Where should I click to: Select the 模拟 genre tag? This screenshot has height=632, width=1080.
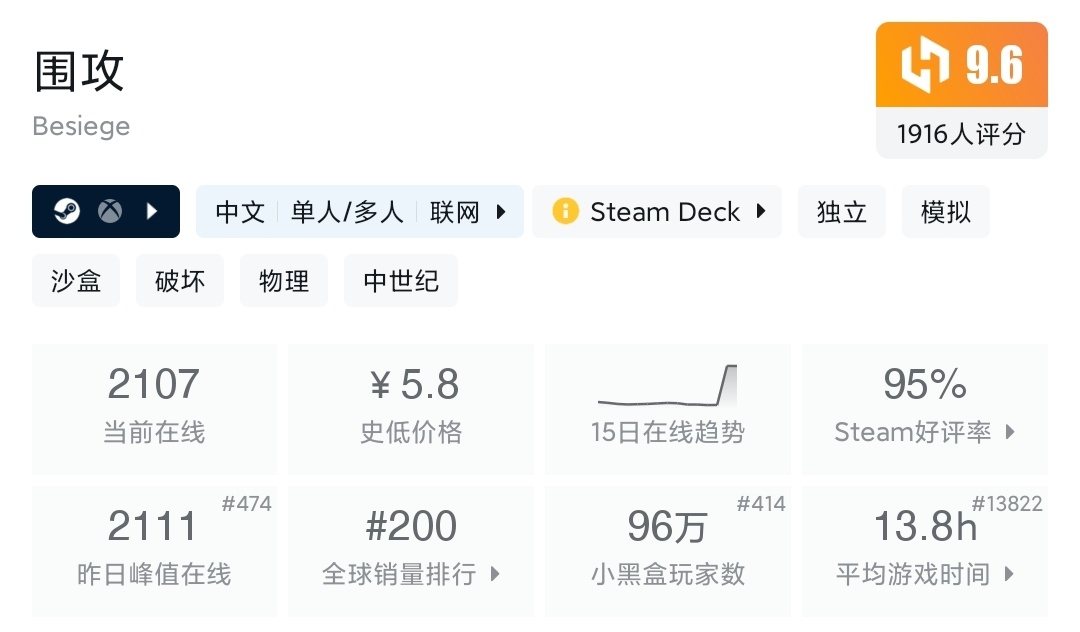pos(945,212)
